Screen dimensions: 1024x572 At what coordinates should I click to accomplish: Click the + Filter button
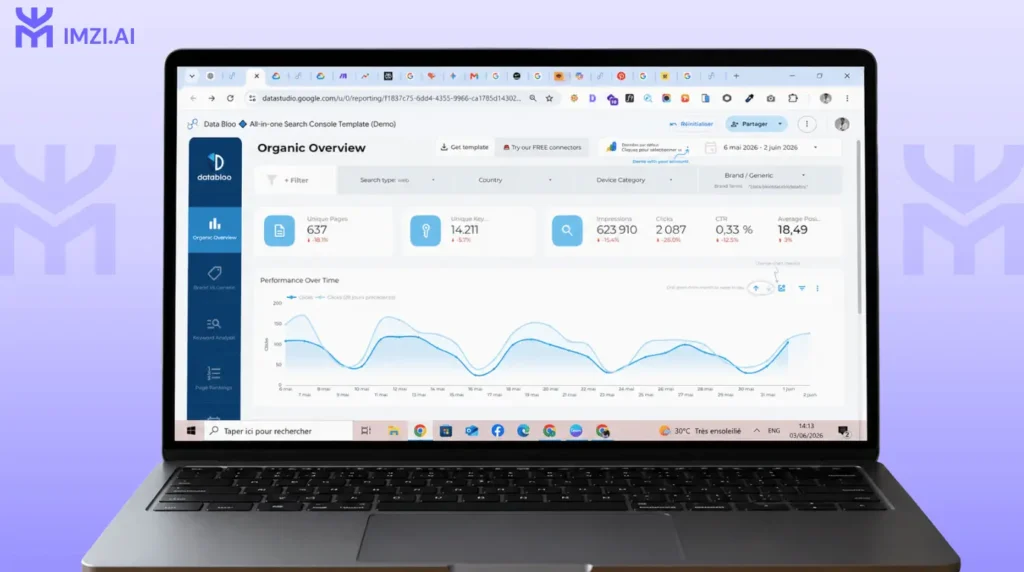point(296,180)
